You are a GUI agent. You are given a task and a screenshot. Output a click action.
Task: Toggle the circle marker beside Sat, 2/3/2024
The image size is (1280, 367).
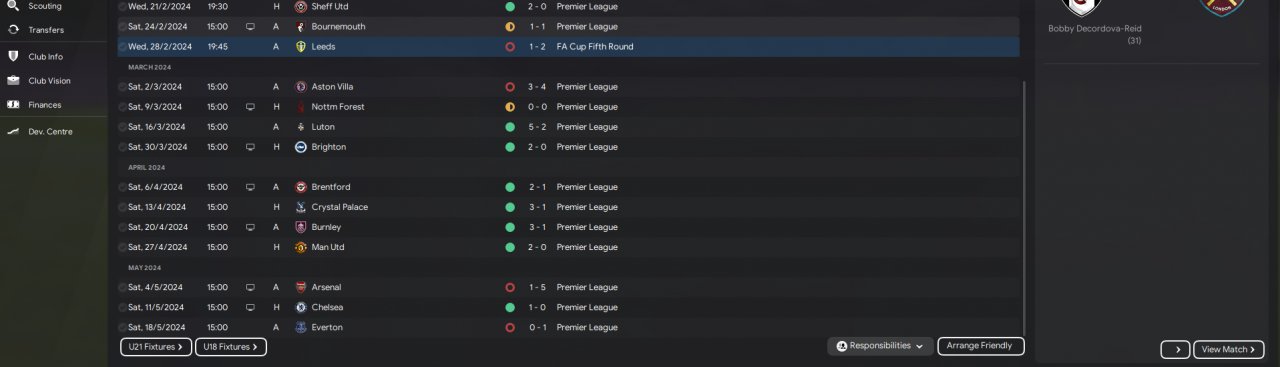[123, 87]
